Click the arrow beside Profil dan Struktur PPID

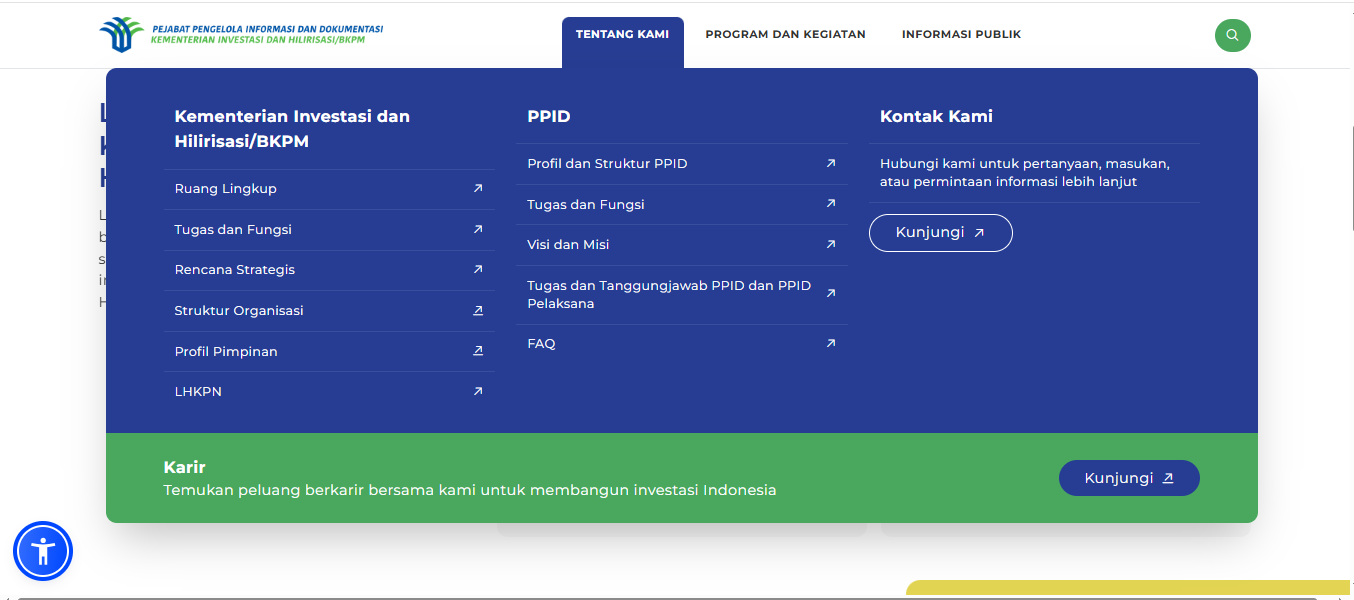[829, 162]
